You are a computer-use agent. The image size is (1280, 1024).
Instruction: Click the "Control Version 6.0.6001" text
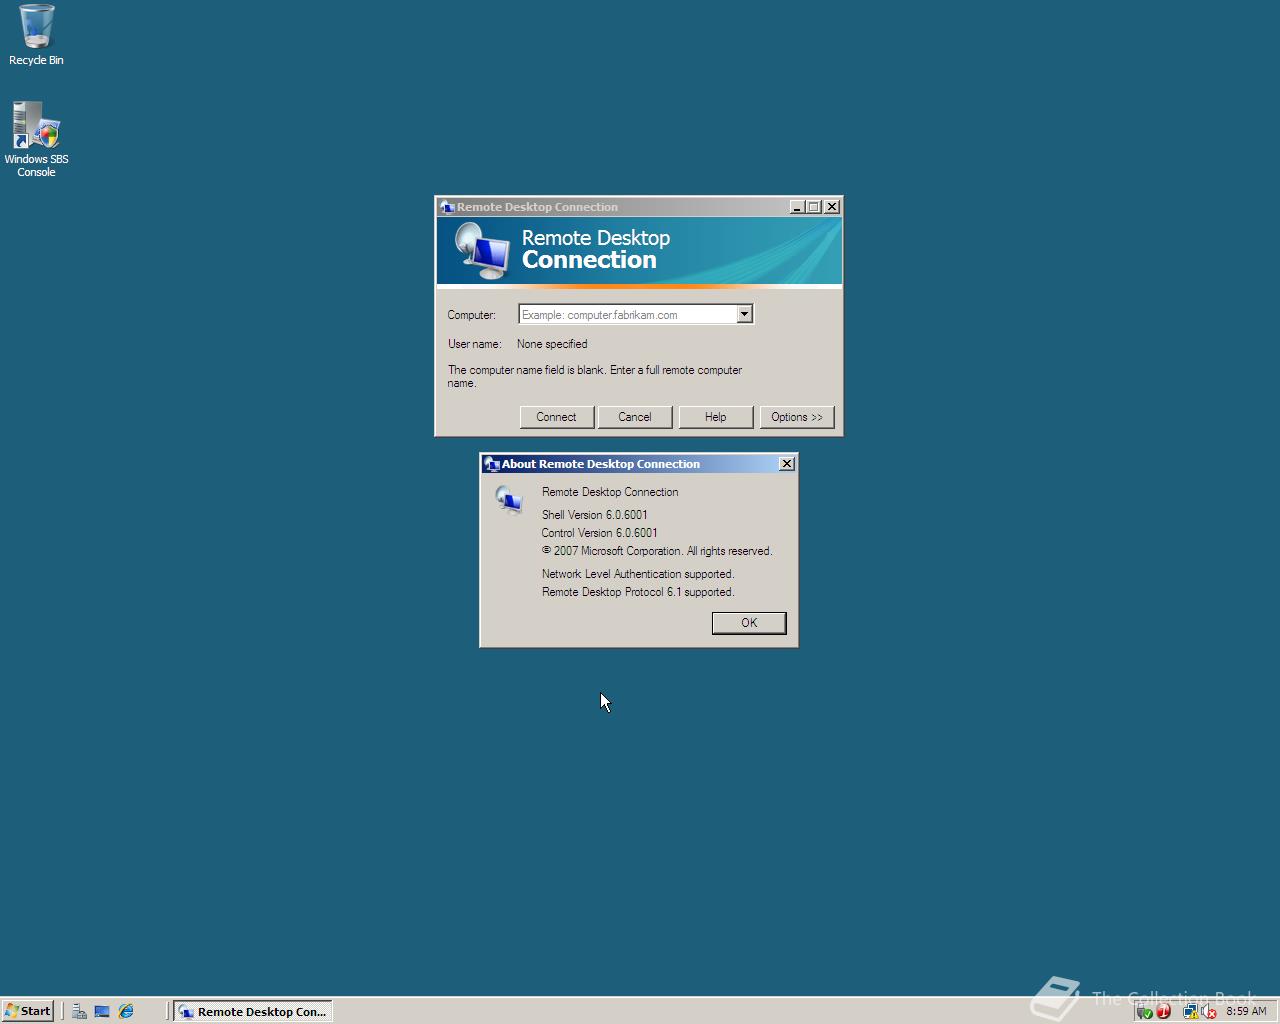(x=599, y=533)
